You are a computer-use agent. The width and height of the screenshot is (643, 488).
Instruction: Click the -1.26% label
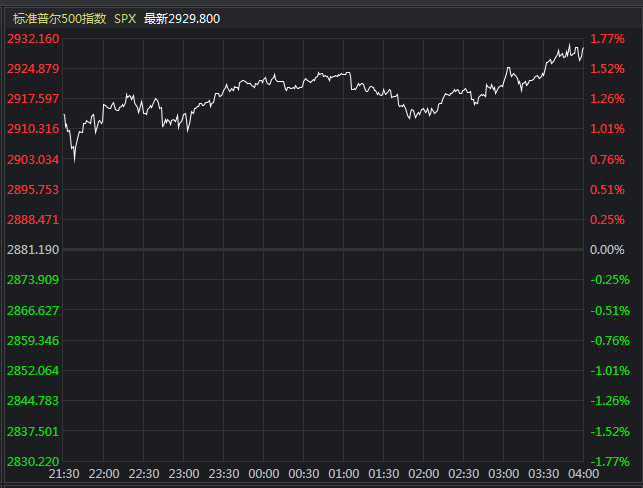pyautogui.click(x=610, y=400)
